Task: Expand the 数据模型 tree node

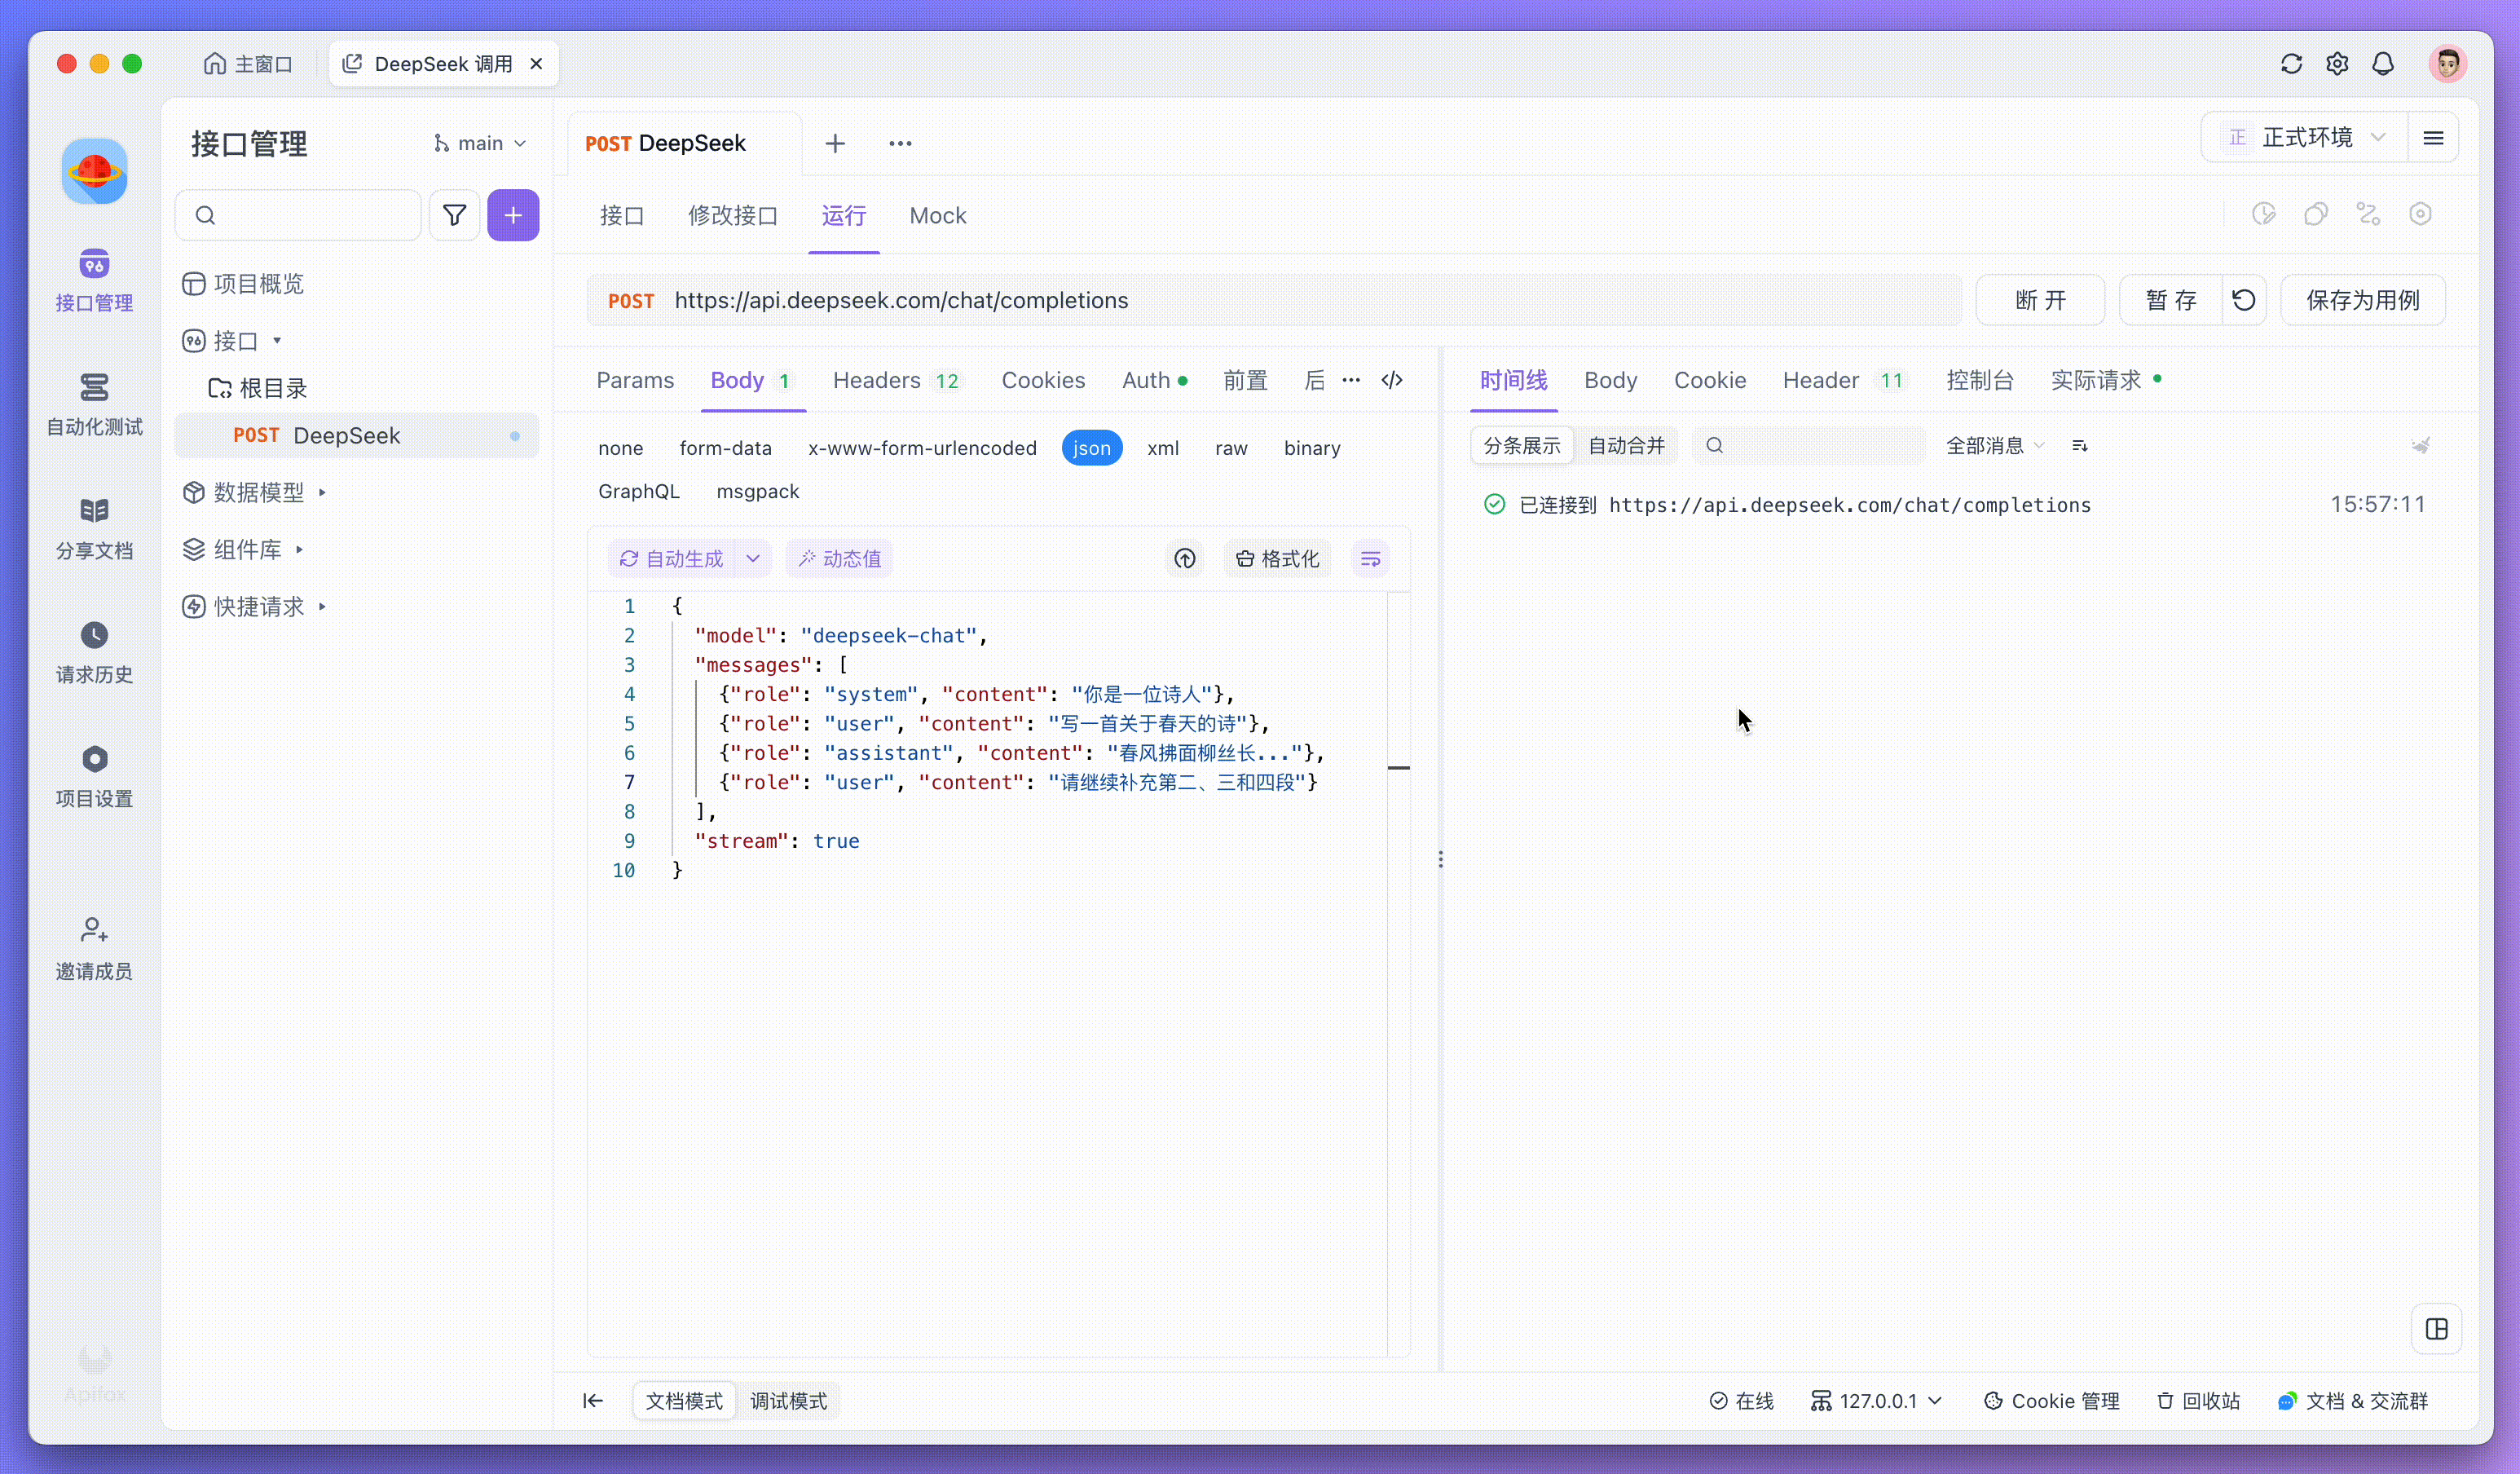Action: tap(322, 492)
